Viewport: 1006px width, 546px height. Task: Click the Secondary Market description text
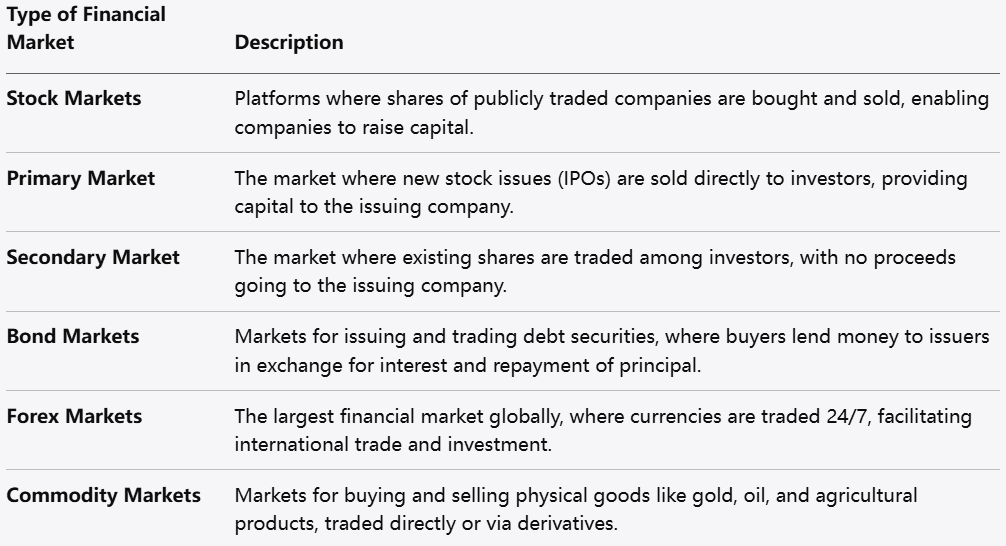595,271
